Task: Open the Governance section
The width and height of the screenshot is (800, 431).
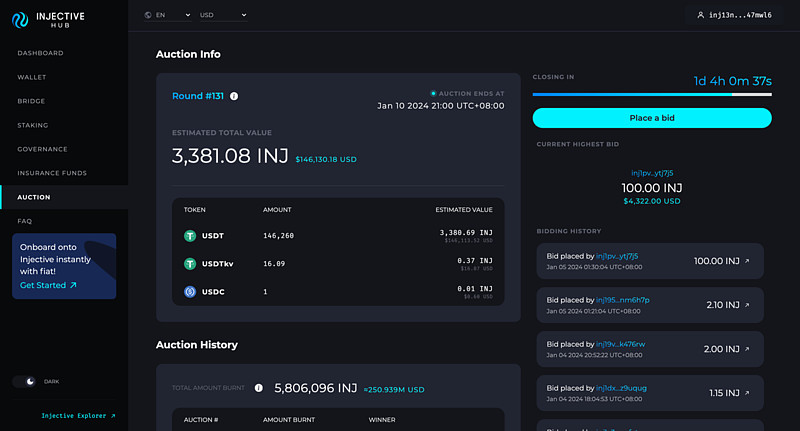Action: pyautogui.click(x=43, y=149)
